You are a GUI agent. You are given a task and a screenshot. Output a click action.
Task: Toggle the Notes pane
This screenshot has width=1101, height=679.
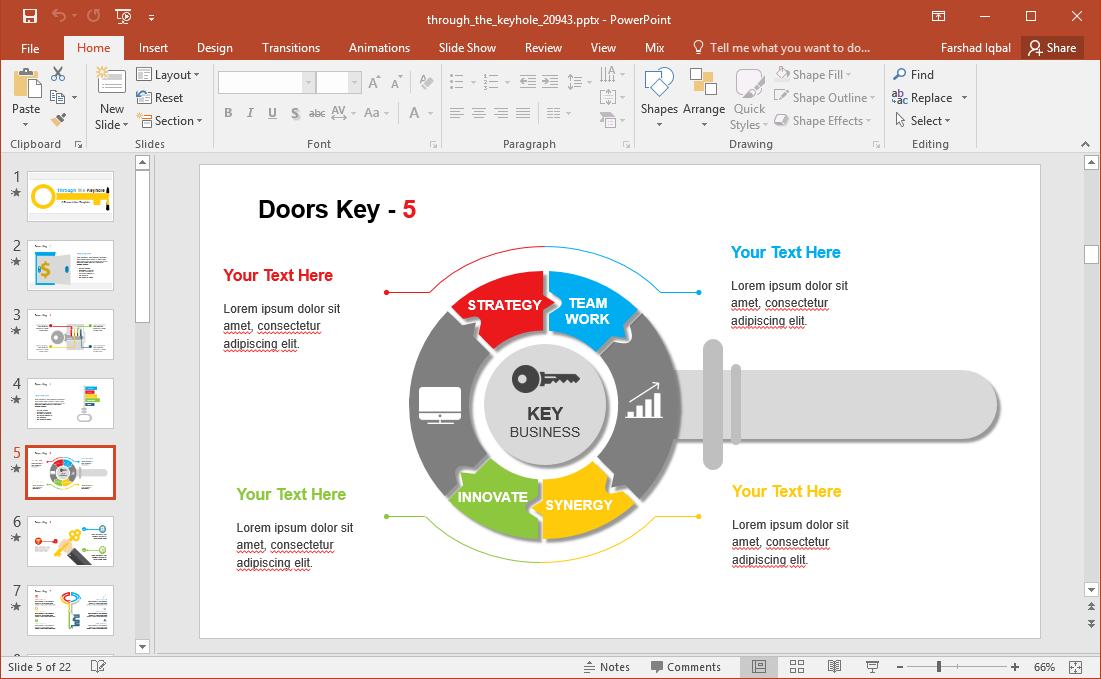coord(606,667)
